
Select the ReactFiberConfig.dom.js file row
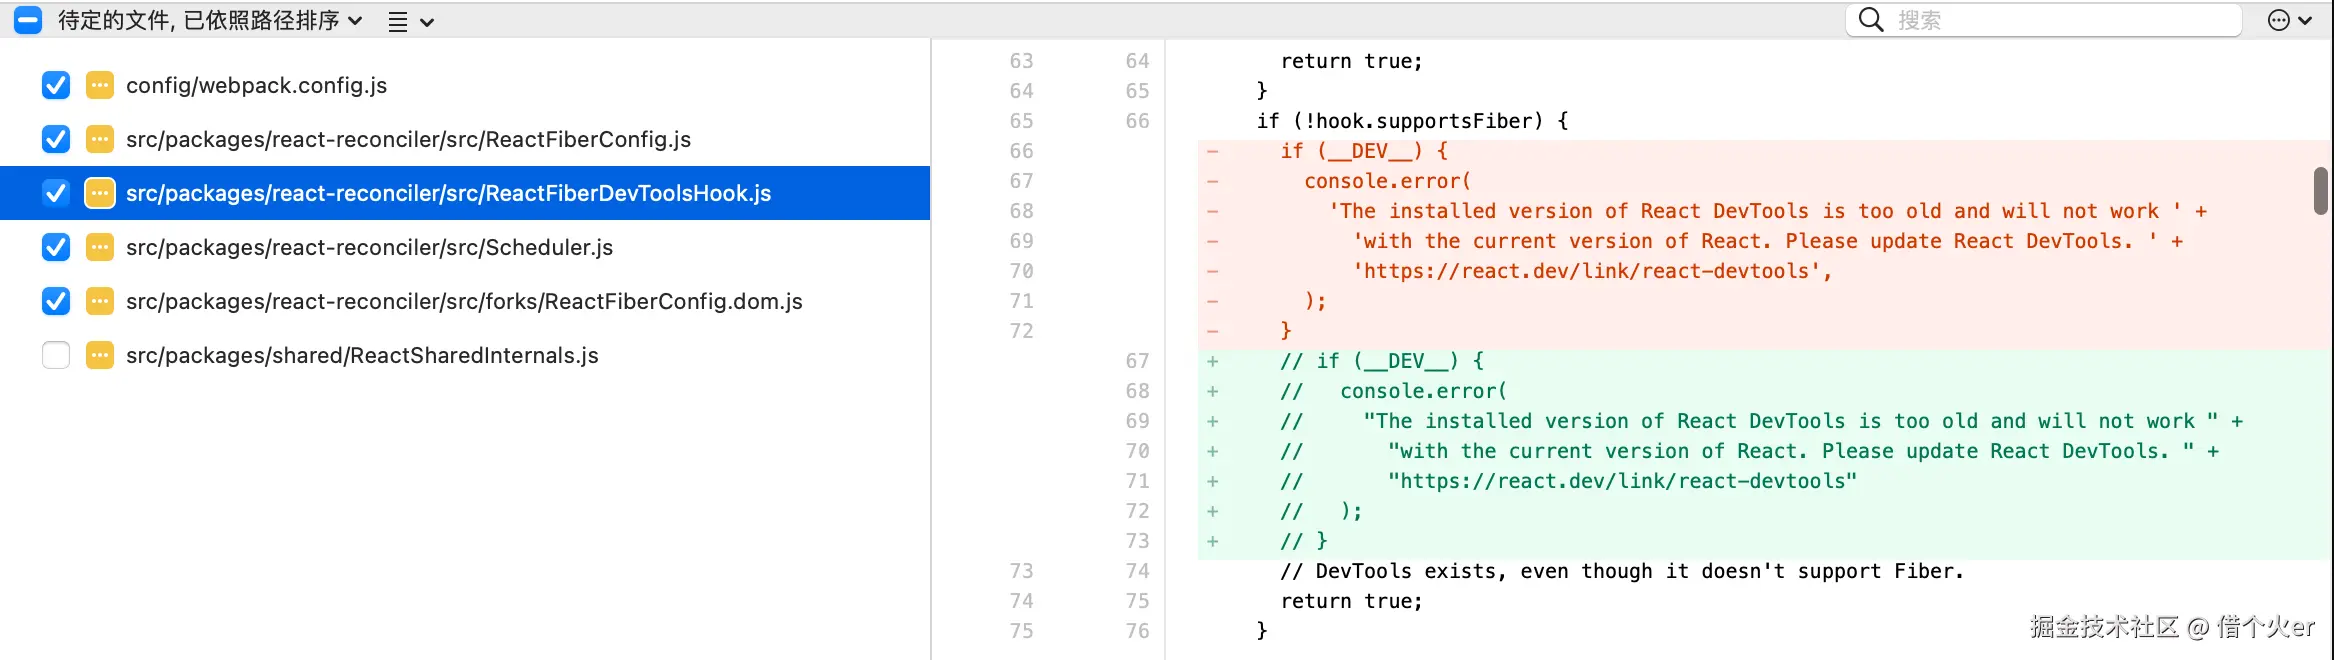464,302
